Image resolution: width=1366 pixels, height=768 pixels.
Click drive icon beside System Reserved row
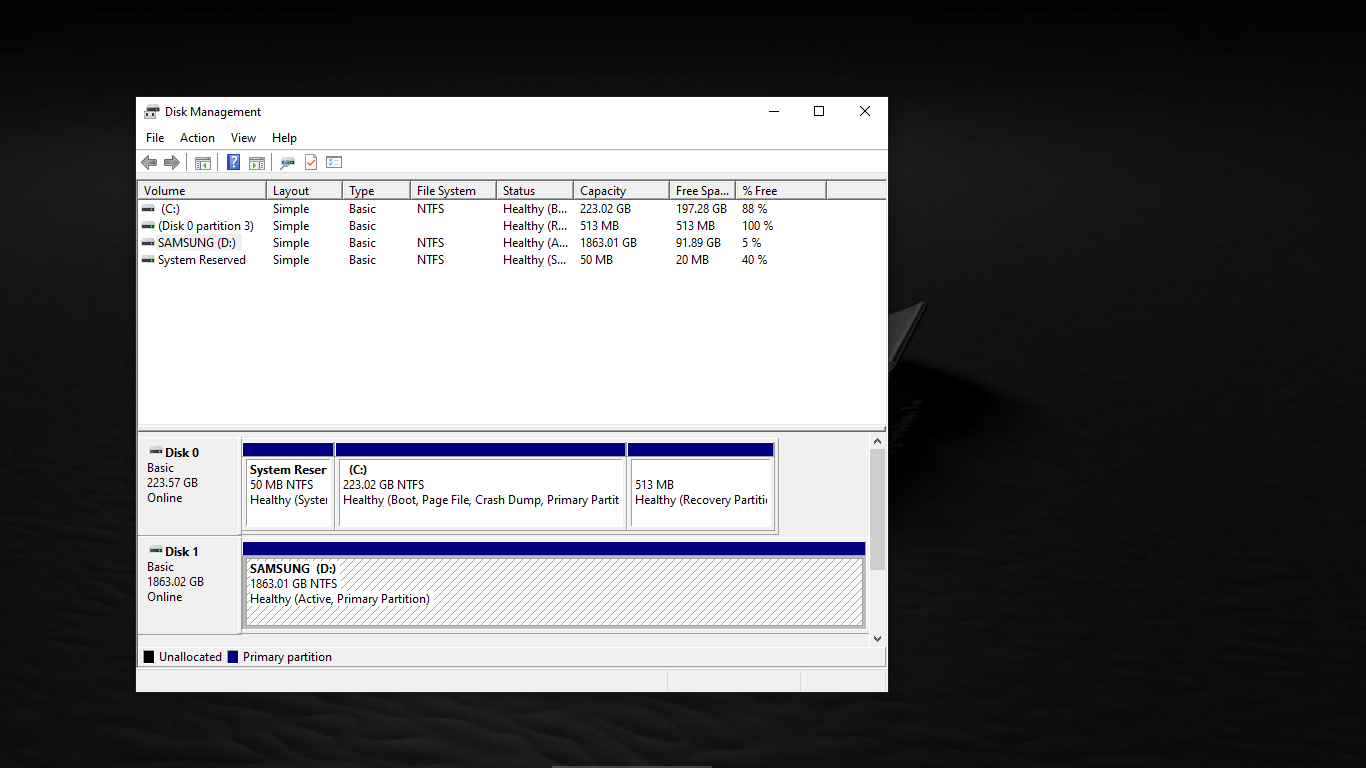(148, 260)
